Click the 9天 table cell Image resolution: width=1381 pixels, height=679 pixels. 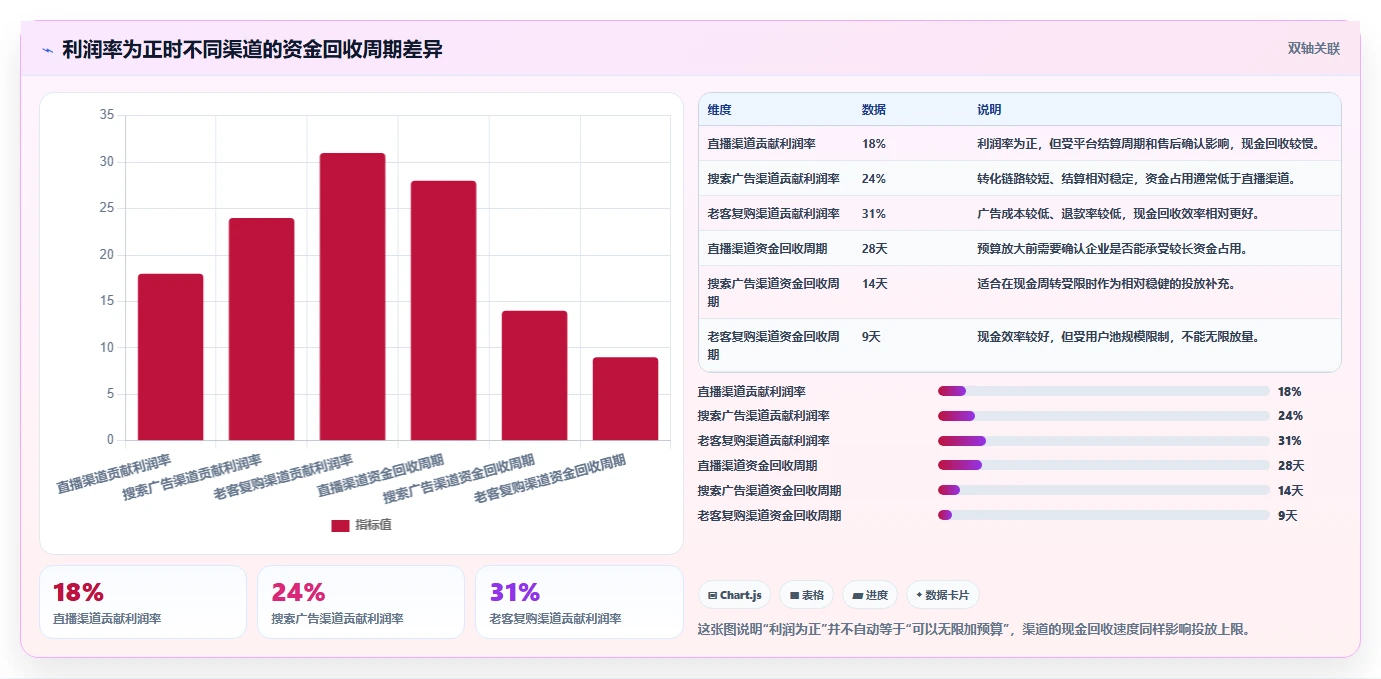tap(871, 337)
